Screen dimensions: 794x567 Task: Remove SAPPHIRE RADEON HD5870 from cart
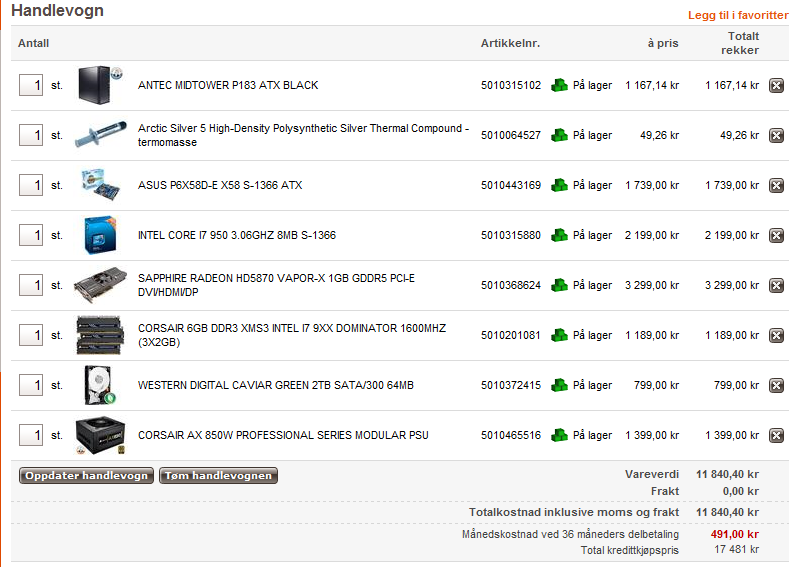(776, 286)
